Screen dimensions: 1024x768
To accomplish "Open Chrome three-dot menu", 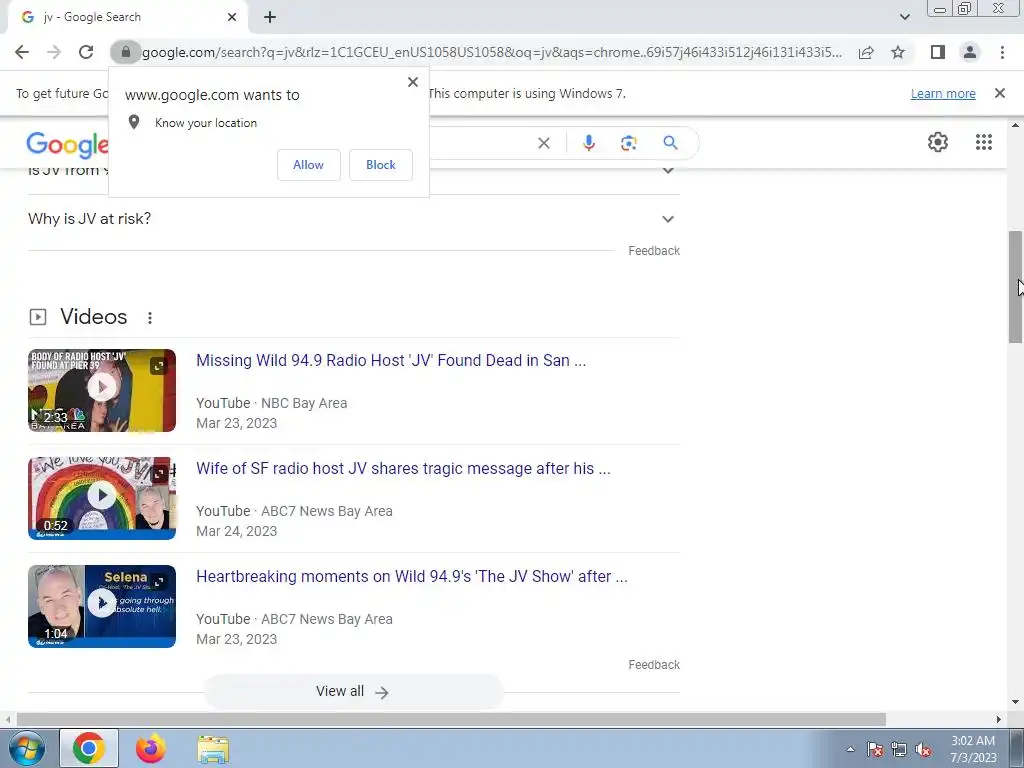I will 1002,52.
